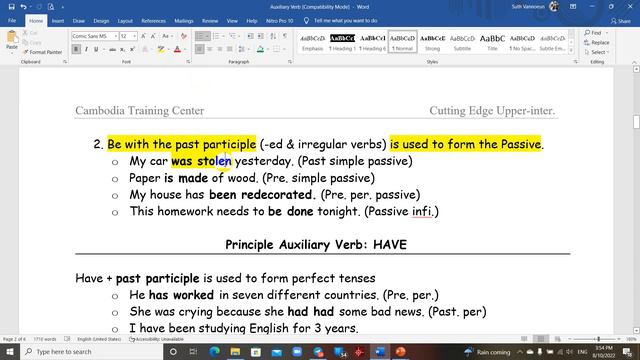This screenshot has width=640, height=360.
Task: Switch to the Layout tab
Action: click(x=125, y=20)
